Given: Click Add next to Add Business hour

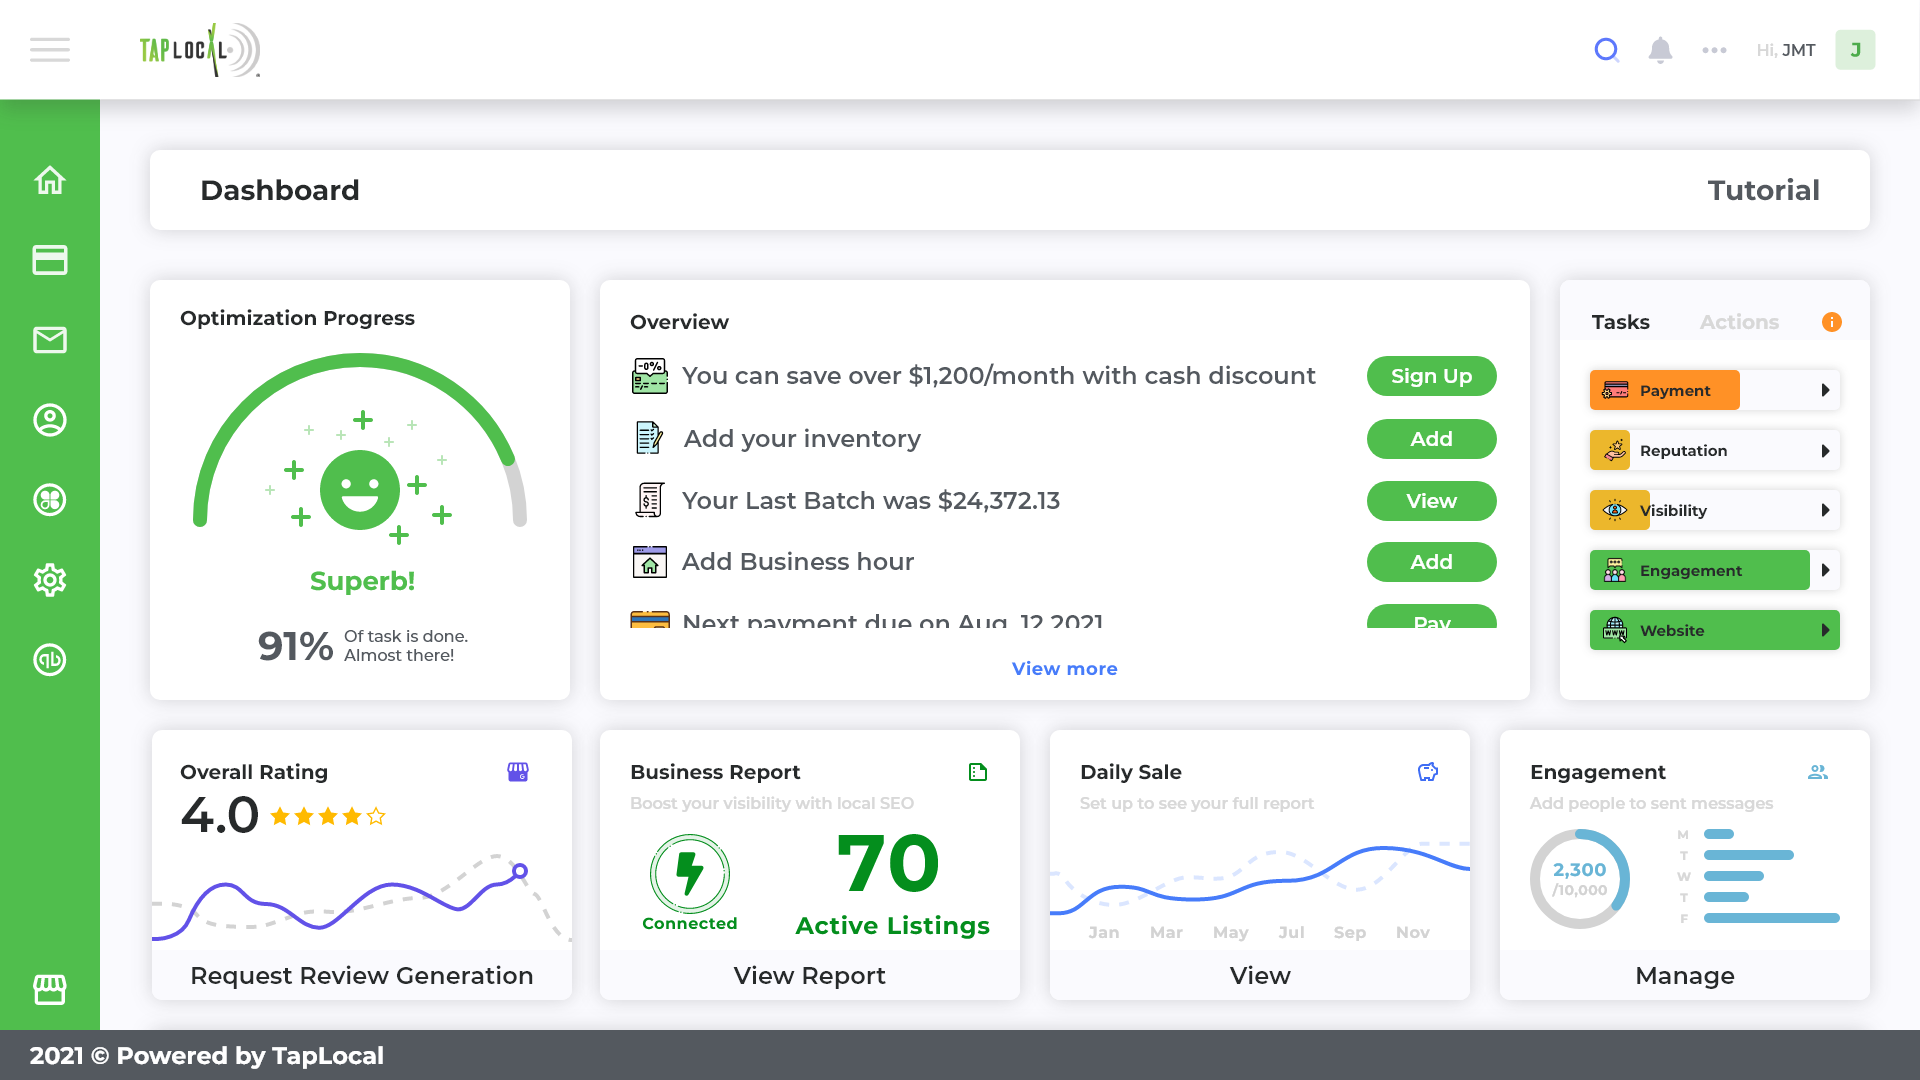Looking at the screenshot, I should click(1431, 562).
